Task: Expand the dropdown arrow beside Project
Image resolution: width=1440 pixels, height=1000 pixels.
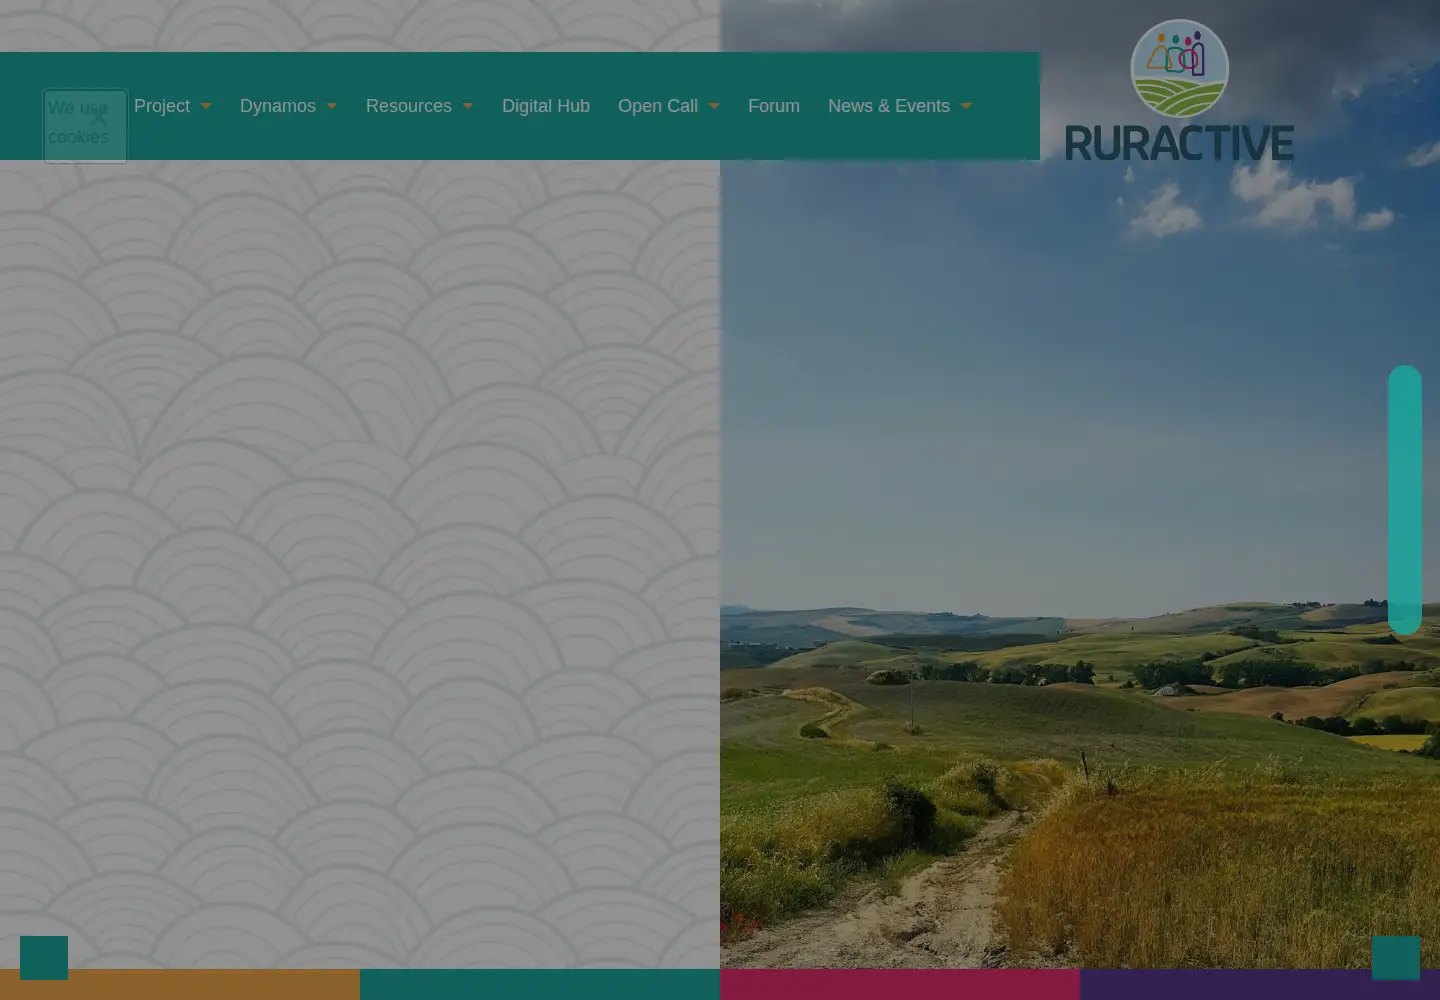Action: point(206,106)
